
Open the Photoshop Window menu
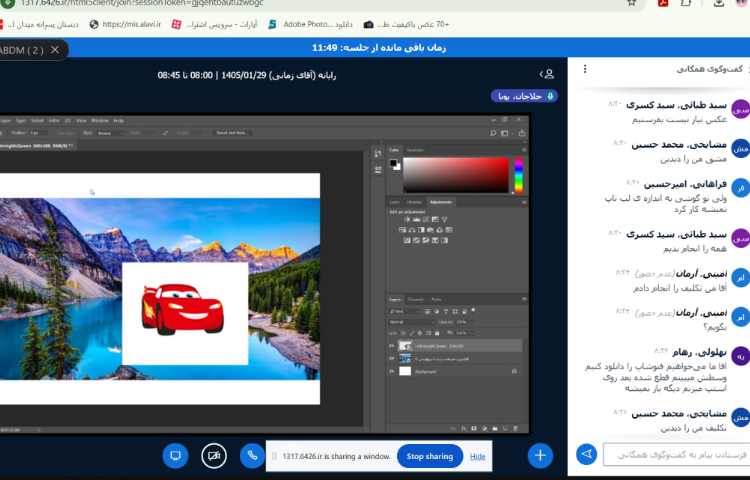click(100, 121)
